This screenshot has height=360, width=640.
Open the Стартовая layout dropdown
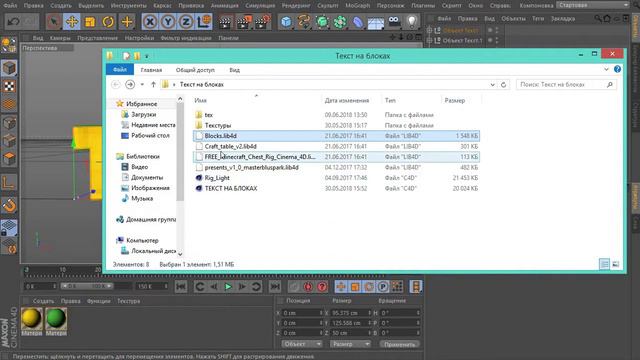pyautogui.click(x=593, y=5)
